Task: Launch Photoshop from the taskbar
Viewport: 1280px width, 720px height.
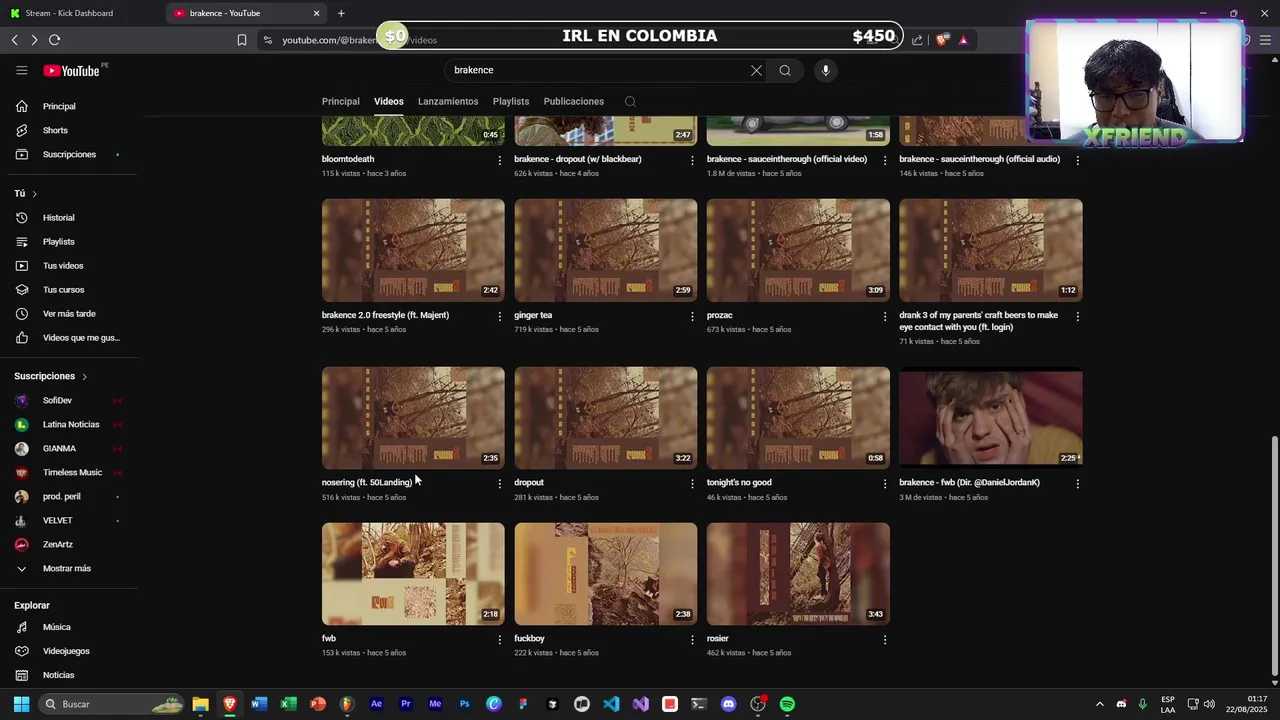Action: click(x=464, y=704)
